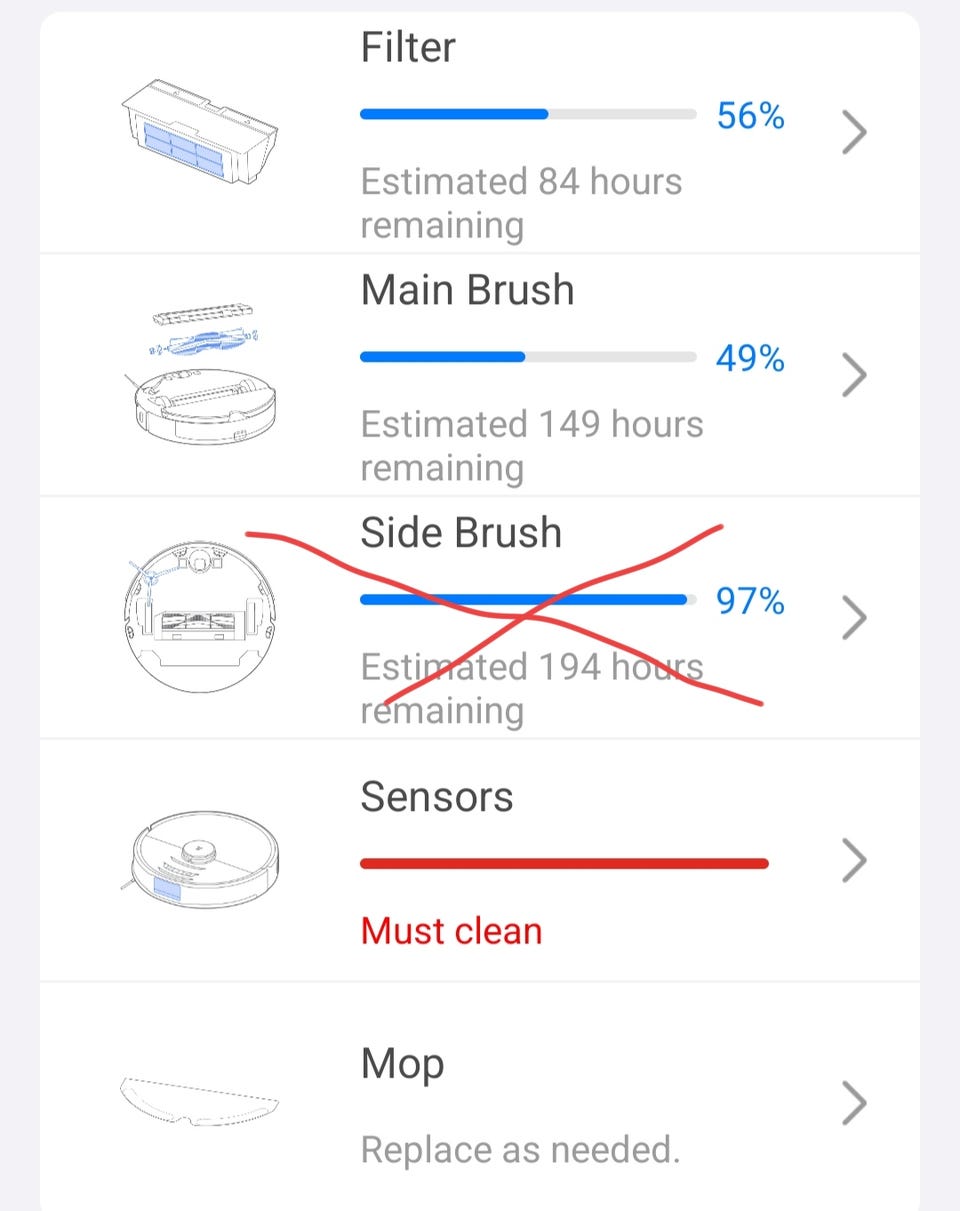Select the Filter list item title

(x=408, y=48)
